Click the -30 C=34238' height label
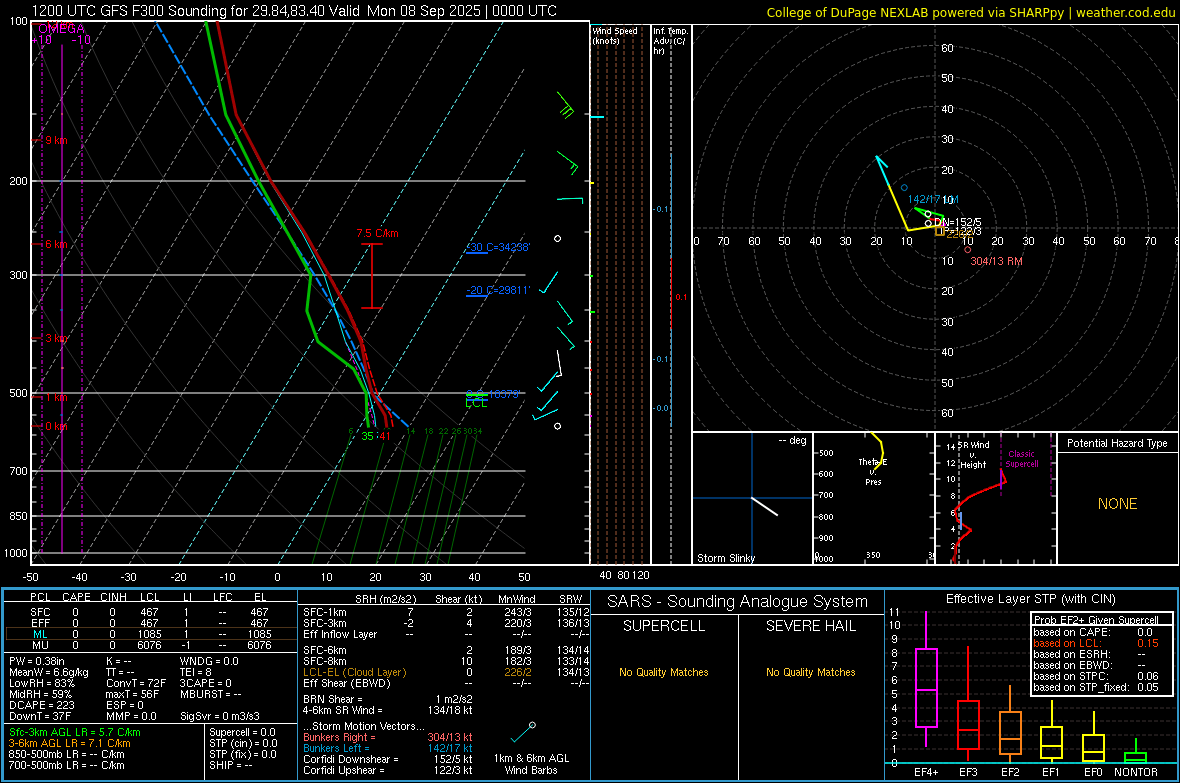The height and width of the screenshot is (783, 1180). coord(498,247)
